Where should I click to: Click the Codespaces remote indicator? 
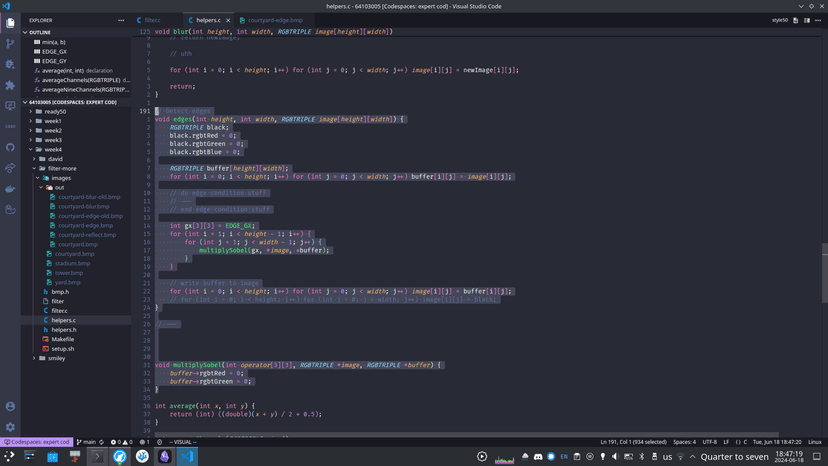pos(36,442)
